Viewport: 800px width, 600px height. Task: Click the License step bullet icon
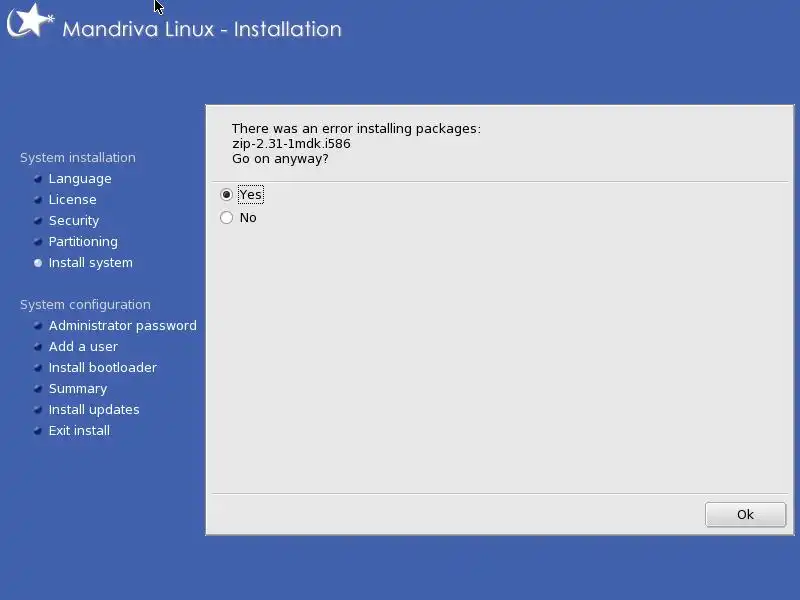pyautogui.click(x=38, y=199)
